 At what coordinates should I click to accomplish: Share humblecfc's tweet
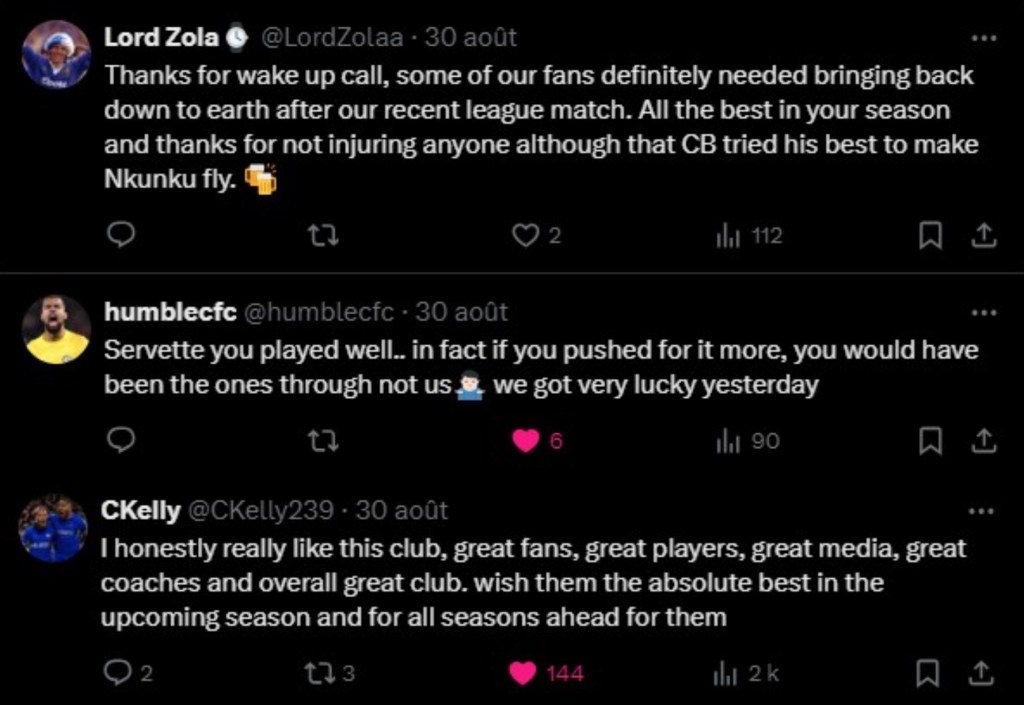pyautogui.click(x=984, y=440)
